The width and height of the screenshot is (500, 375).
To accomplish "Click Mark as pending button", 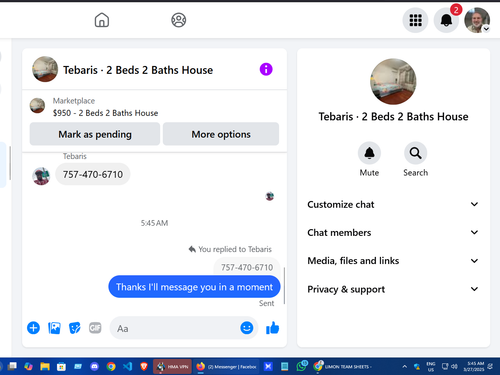I will 95,134.
